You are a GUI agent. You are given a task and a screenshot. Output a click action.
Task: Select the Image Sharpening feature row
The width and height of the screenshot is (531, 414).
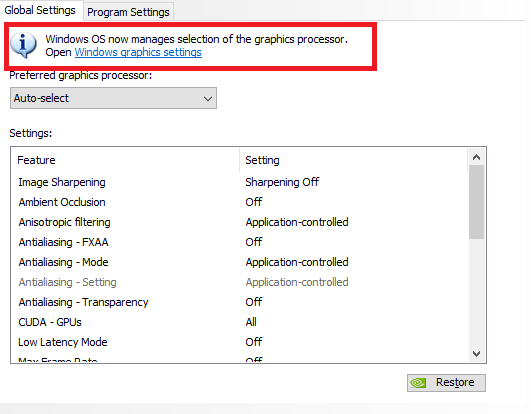click(x=239, y=182)
